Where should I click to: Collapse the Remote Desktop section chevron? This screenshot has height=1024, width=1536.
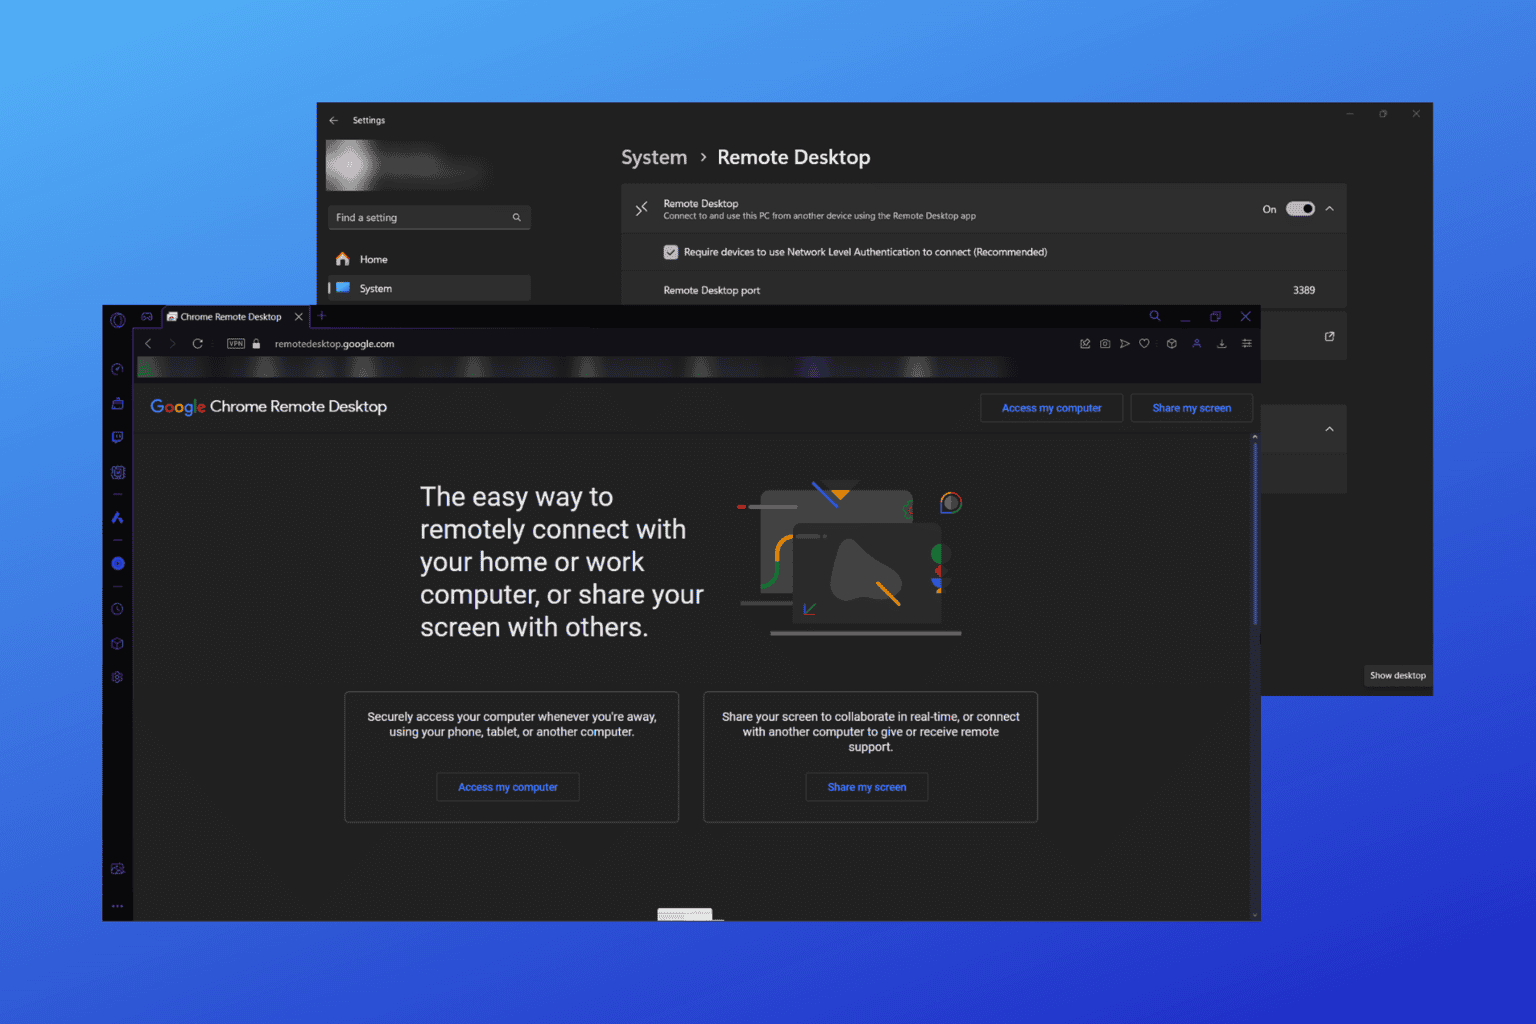coord(1329,209)
